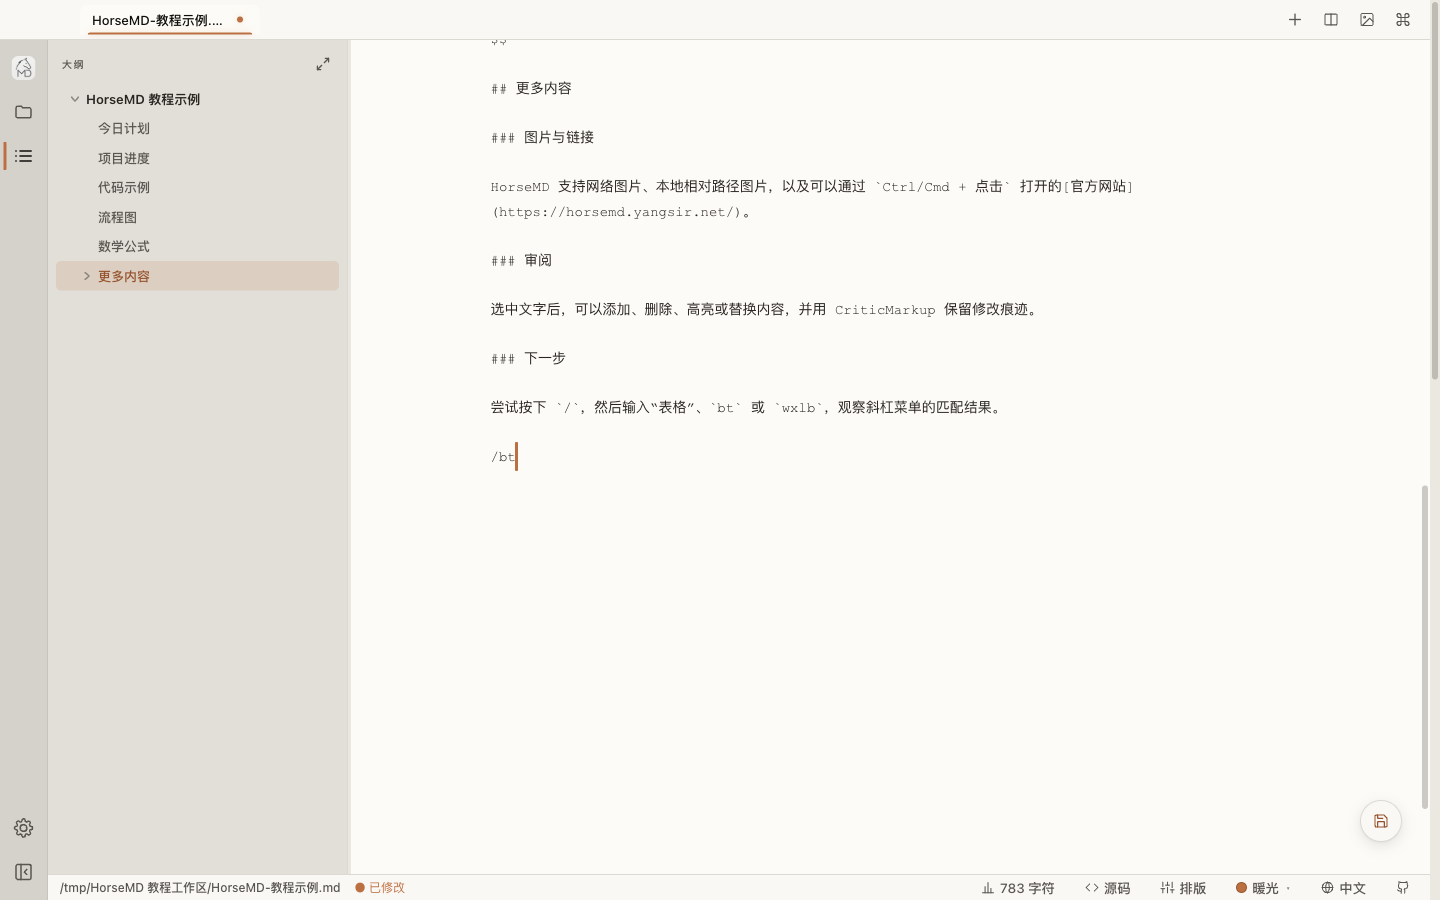Change language via 中文 selector
This screenshot has height=900, width=1440.
pyautogui.click(x=1343, y=888)
